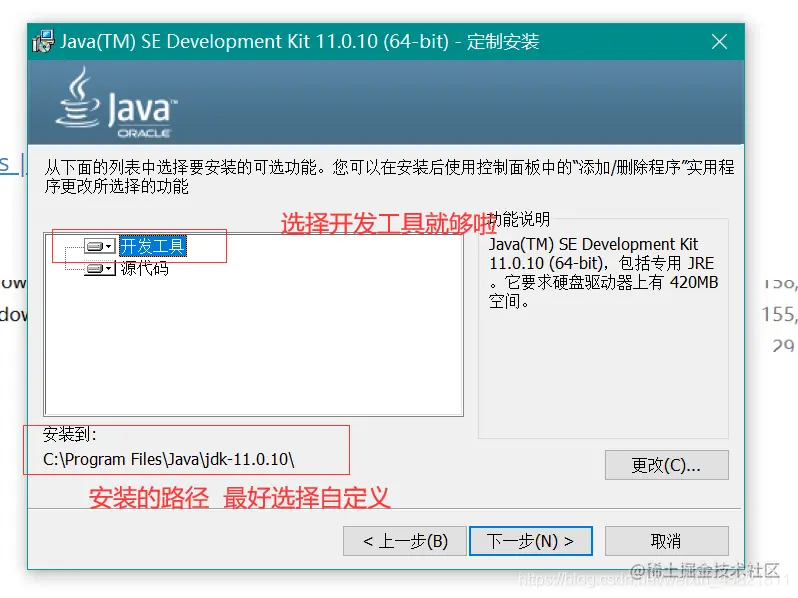Close the Java SE Development Kit installer
This screenshot has width=798, height=598.
(x=719, y=41)
